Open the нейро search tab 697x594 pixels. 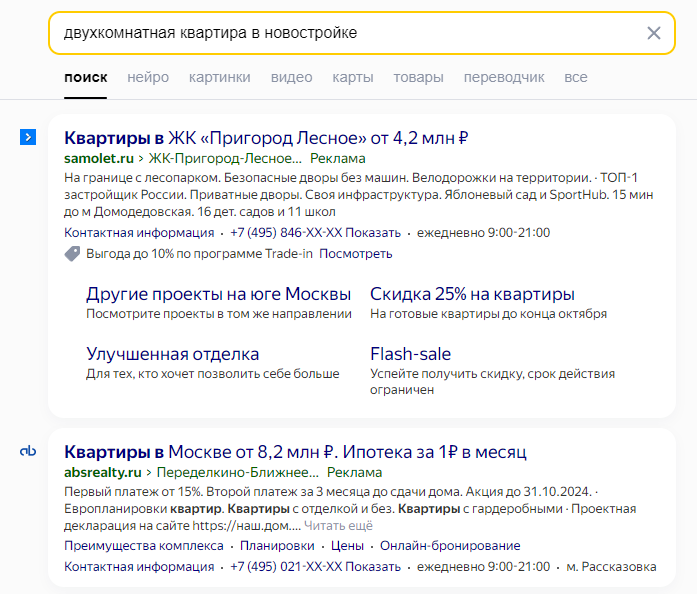click(x=148, y=77)
